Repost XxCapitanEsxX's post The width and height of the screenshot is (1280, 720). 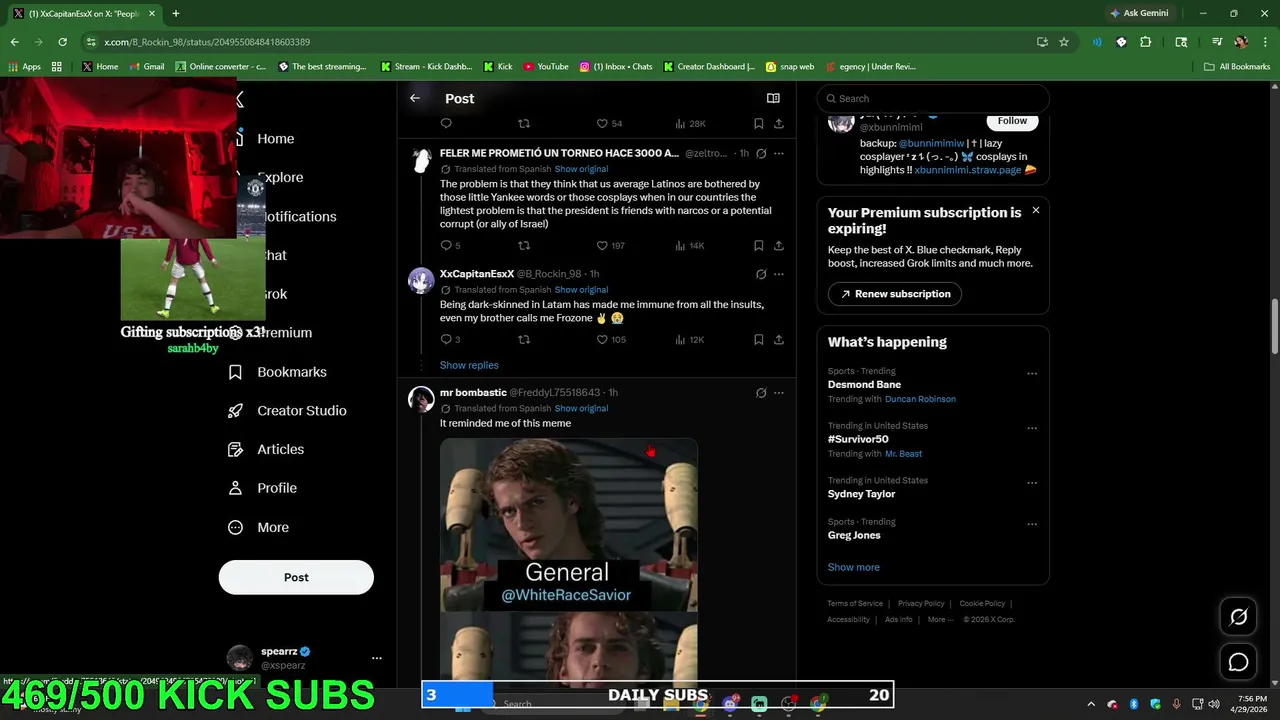[524, 339]
